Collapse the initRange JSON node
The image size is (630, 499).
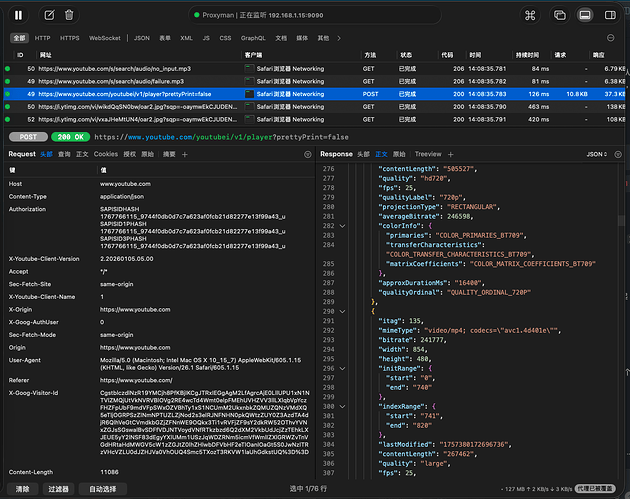(x=342, y=368)
